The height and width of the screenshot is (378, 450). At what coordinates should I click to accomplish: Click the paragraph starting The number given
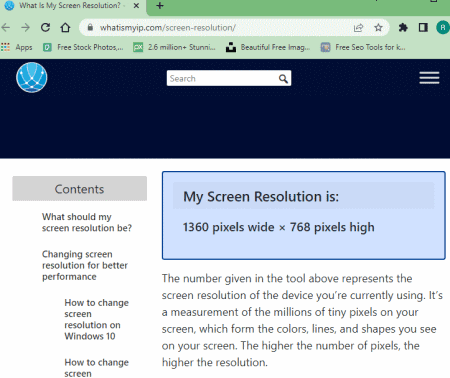(x=302, y=320)
